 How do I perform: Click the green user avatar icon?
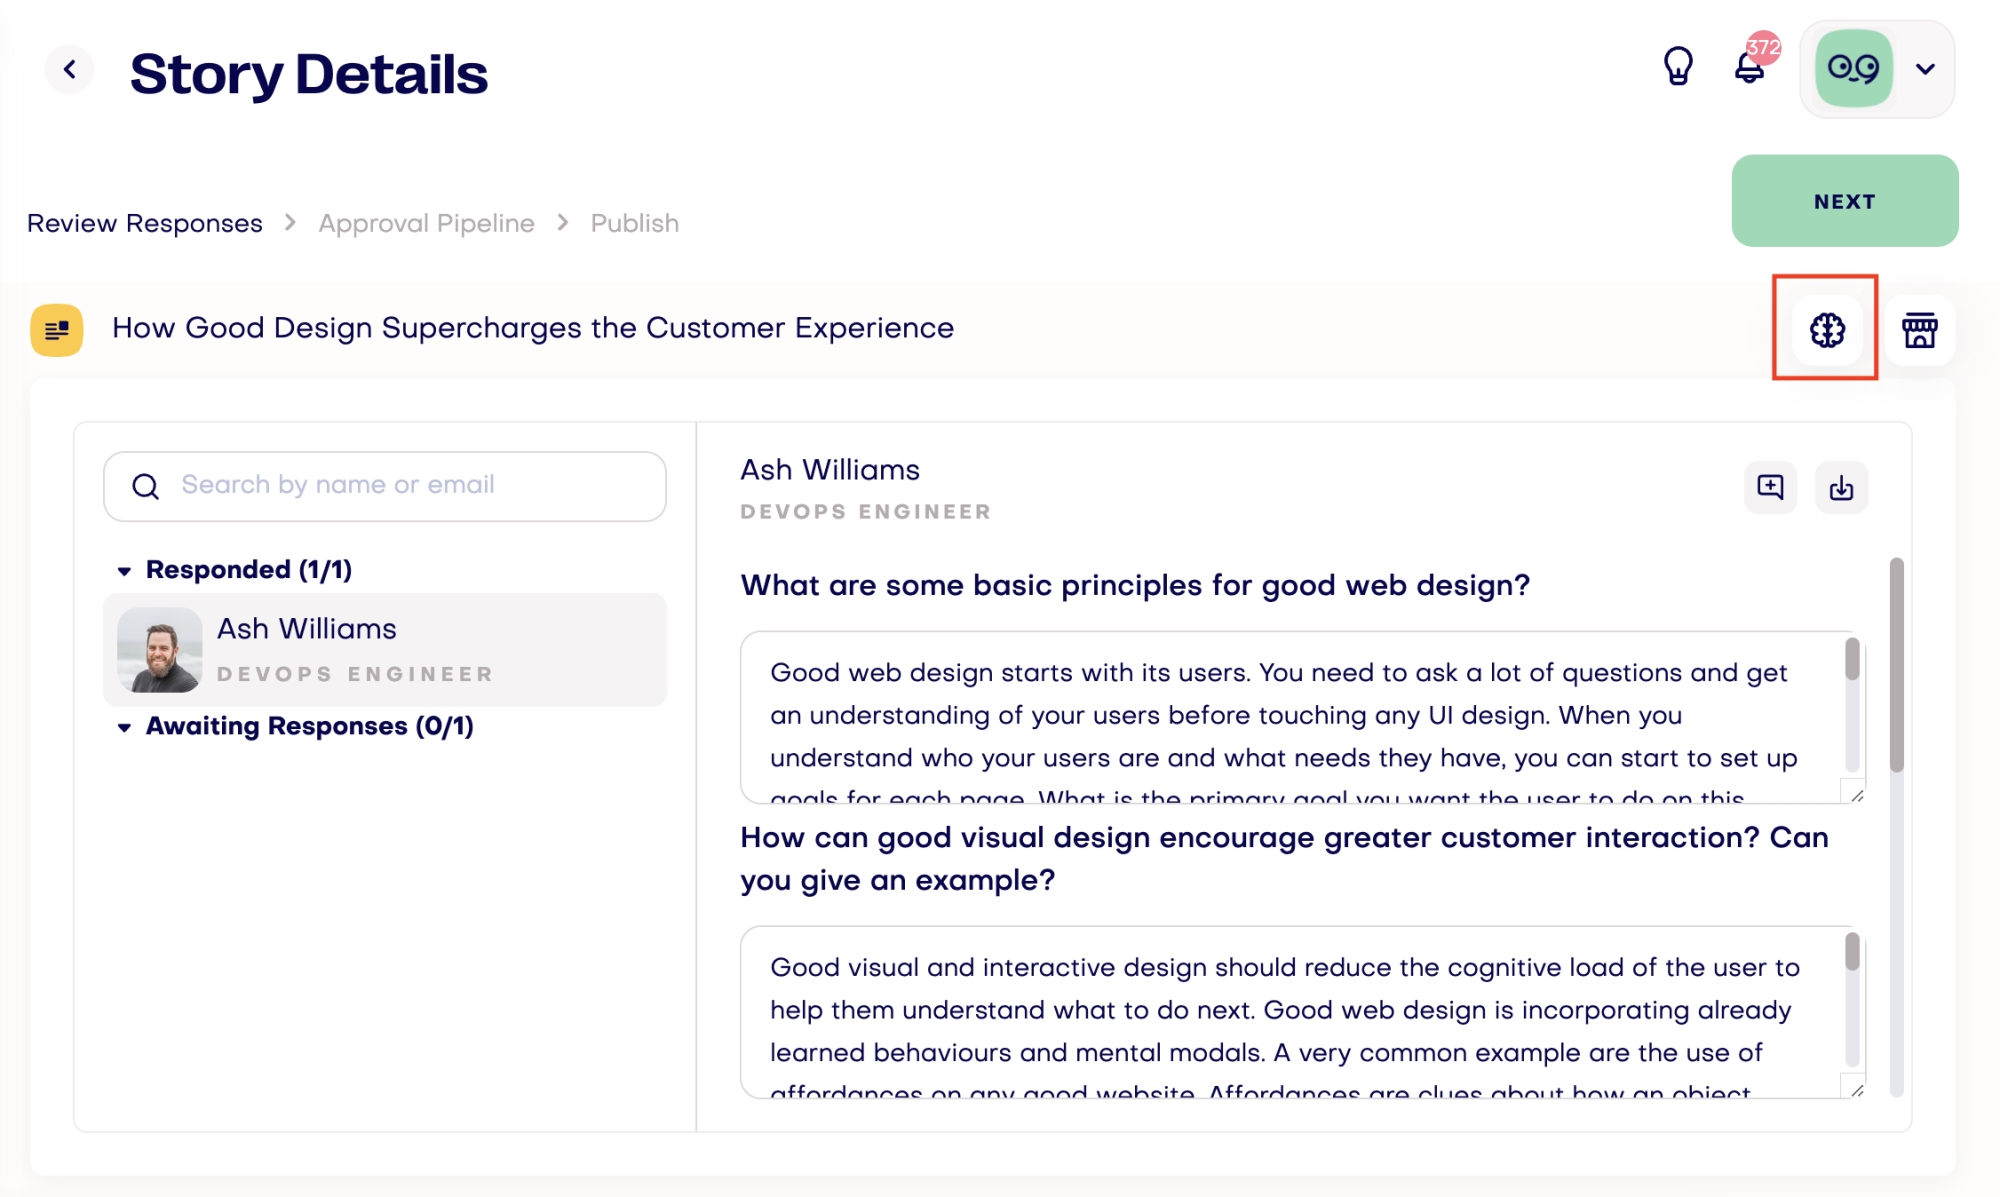point(1854,69)
